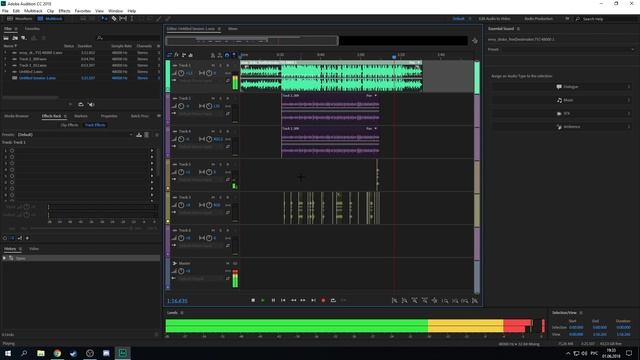Open effect slot 1 arrow menu
The height and width of the screenshot is (360, 640).
tap(152, 151)
